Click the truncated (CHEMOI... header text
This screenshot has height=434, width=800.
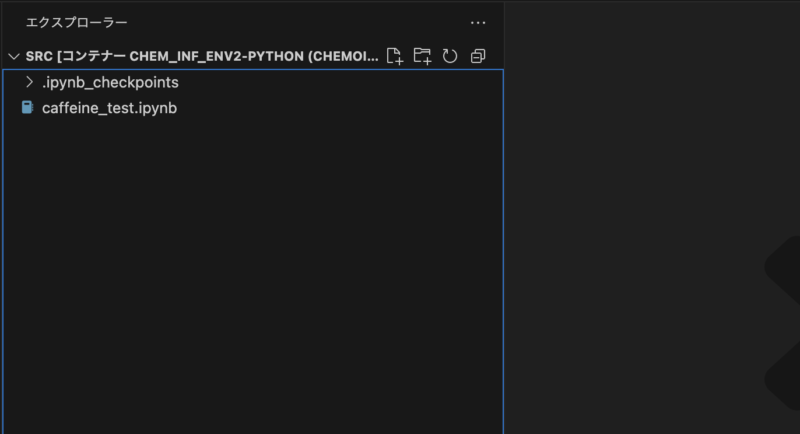pyautogui.click(x=343, y=56)
